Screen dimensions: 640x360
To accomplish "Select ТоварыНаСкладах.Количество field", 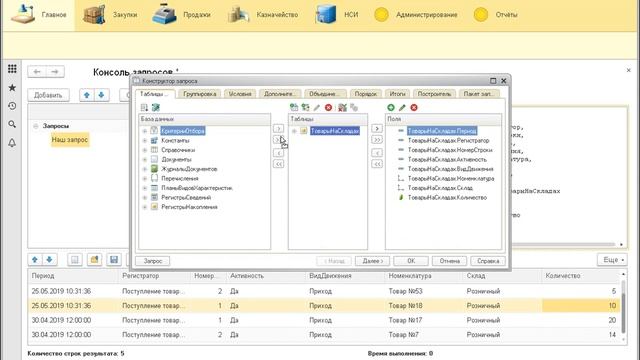I will click(447, 198).
